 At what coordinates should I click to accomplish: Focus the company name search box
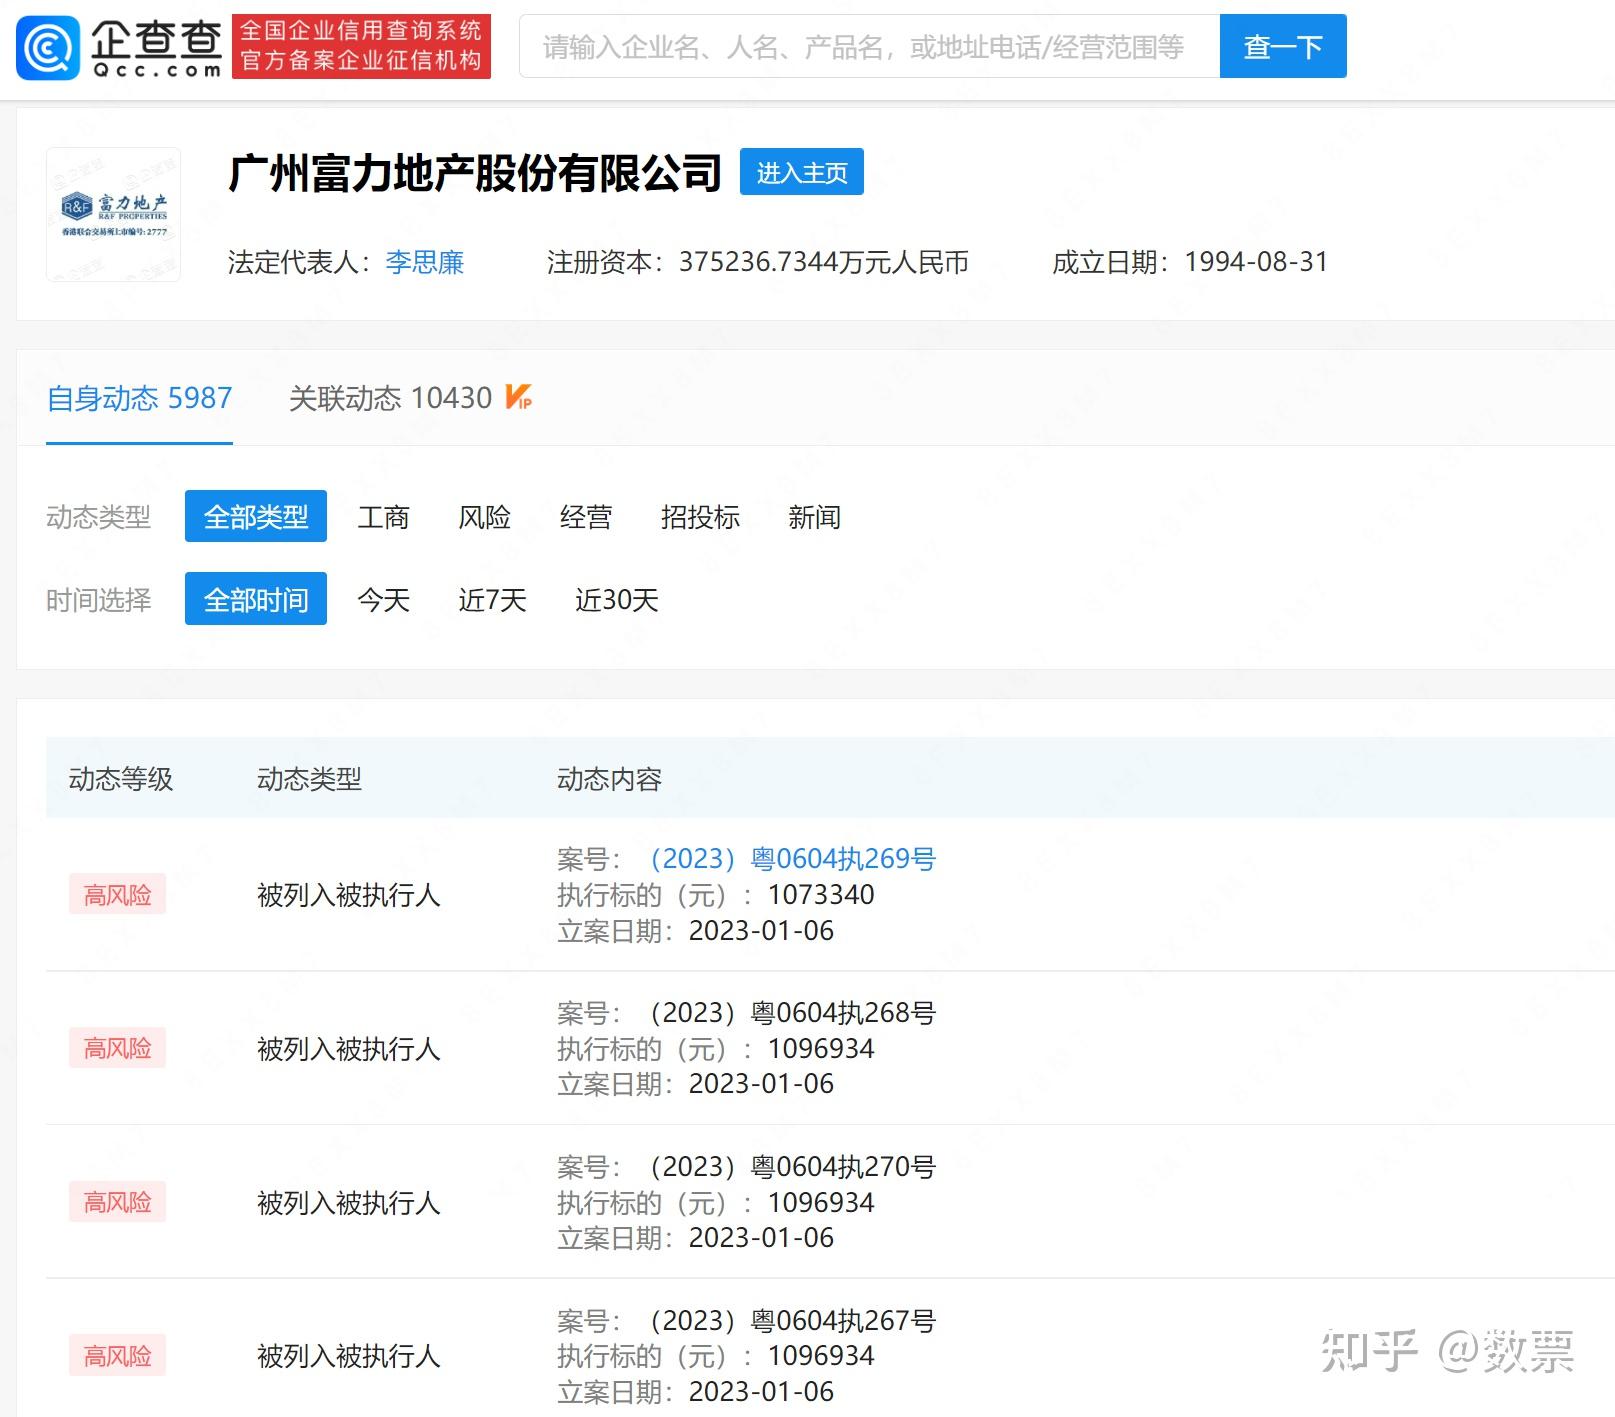[869, 47]
